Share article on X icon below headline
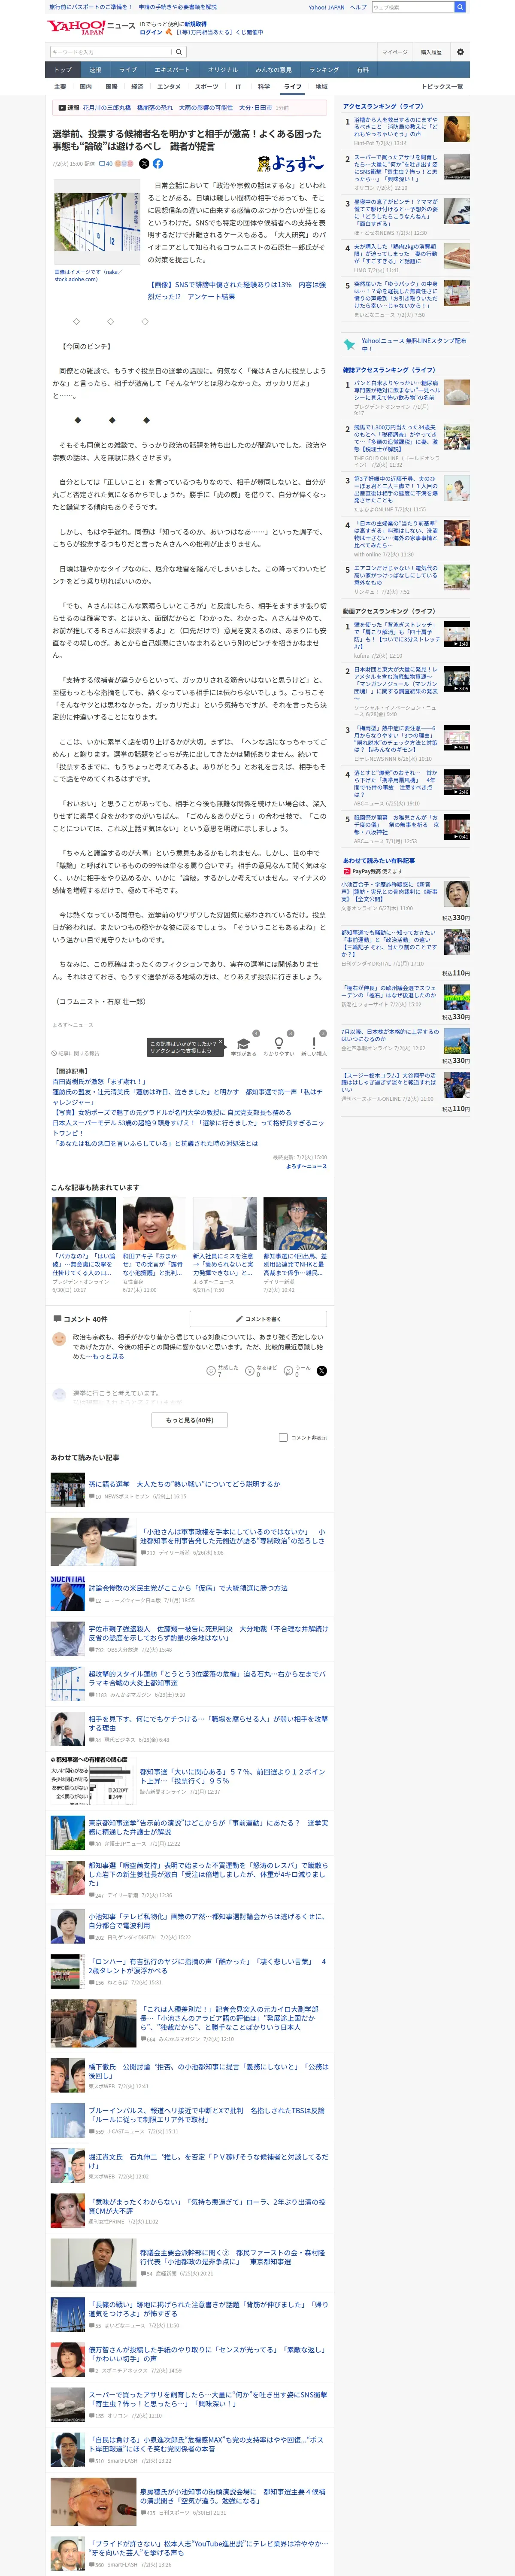 144,163
